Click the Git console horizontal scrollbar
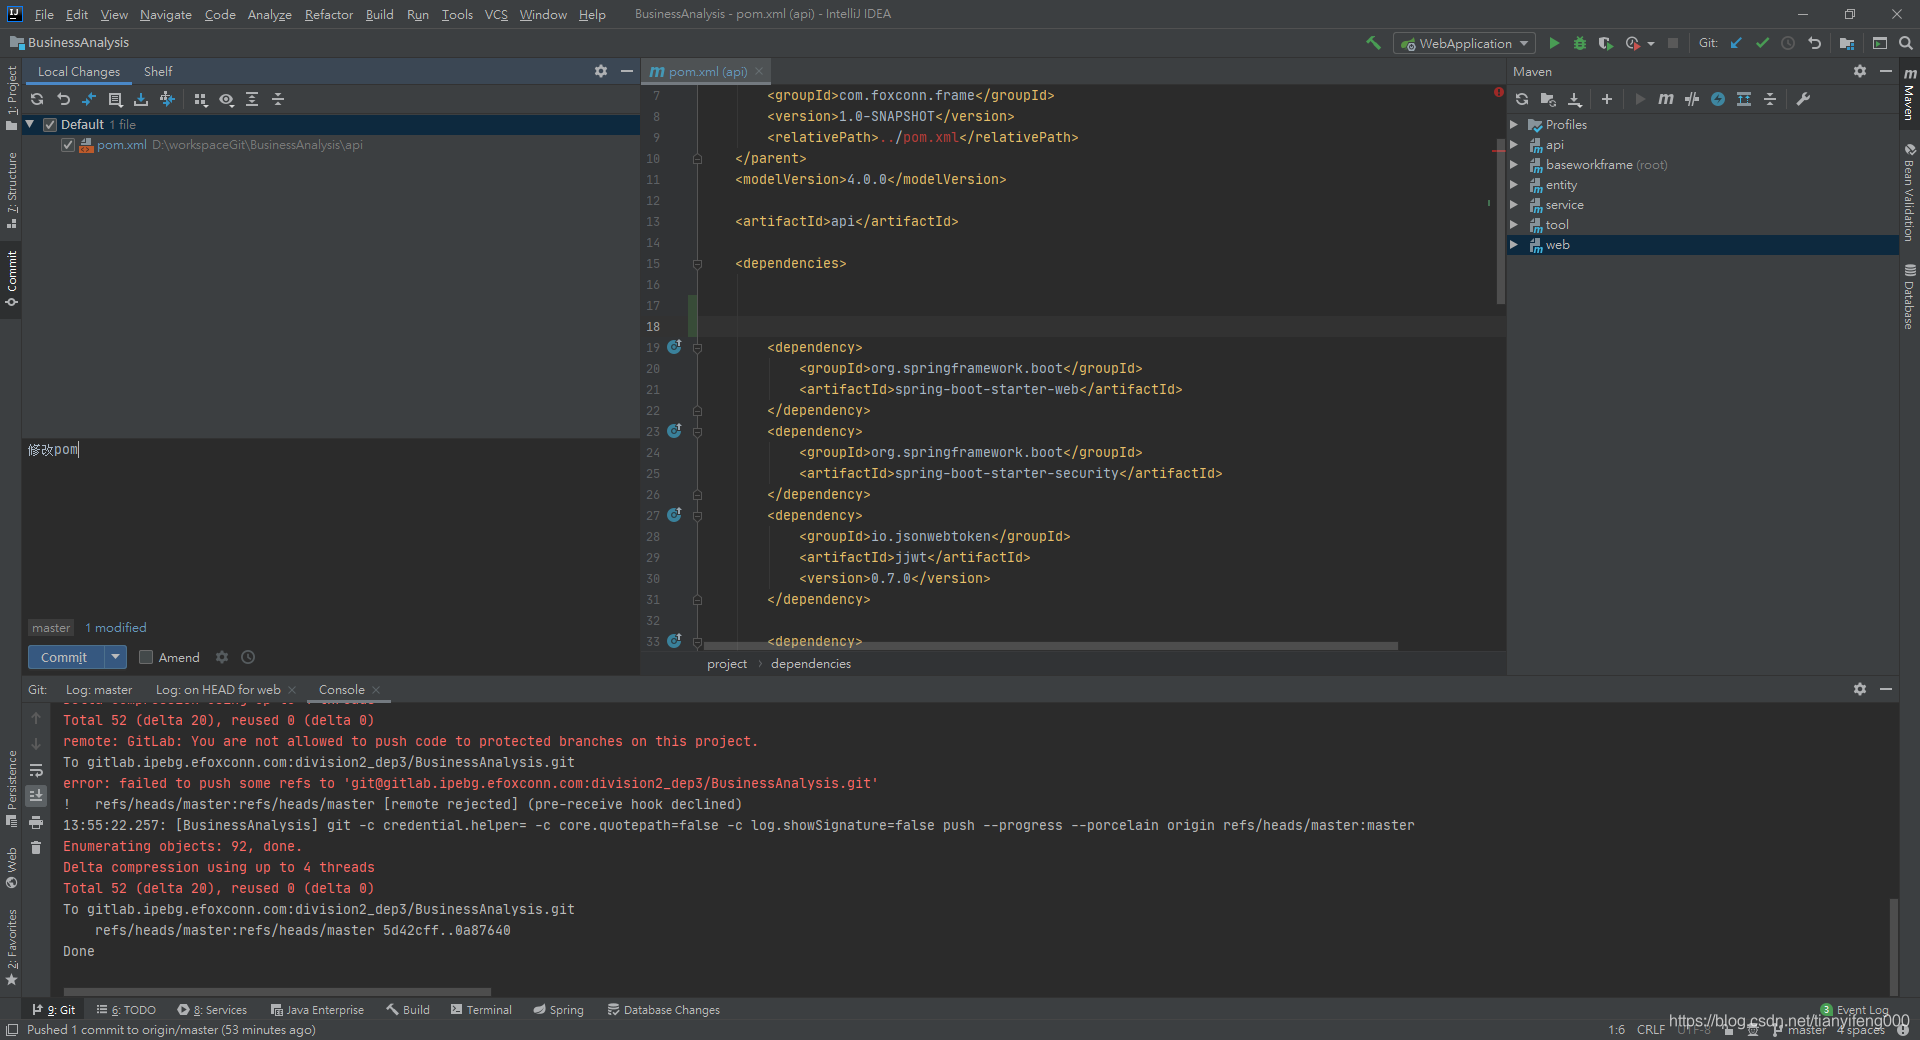The height and width of the screenshot is (1040, 1920). (x=277, y=992)
